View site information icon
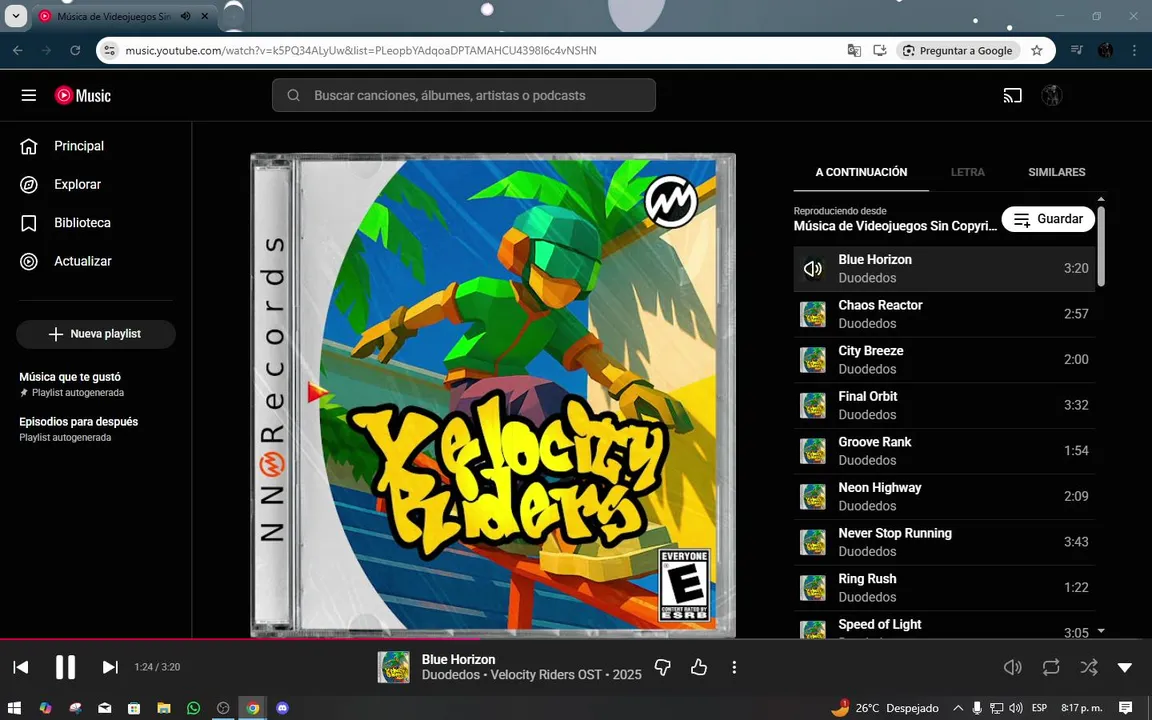The width and height of the screenshot is (1152, 720). point(110,51)
